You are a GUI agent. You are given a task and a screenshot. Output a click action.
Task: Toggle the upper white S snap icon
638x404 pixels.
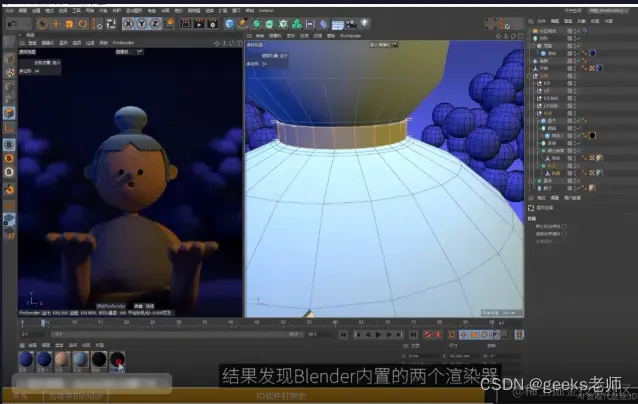pos(9,145)
